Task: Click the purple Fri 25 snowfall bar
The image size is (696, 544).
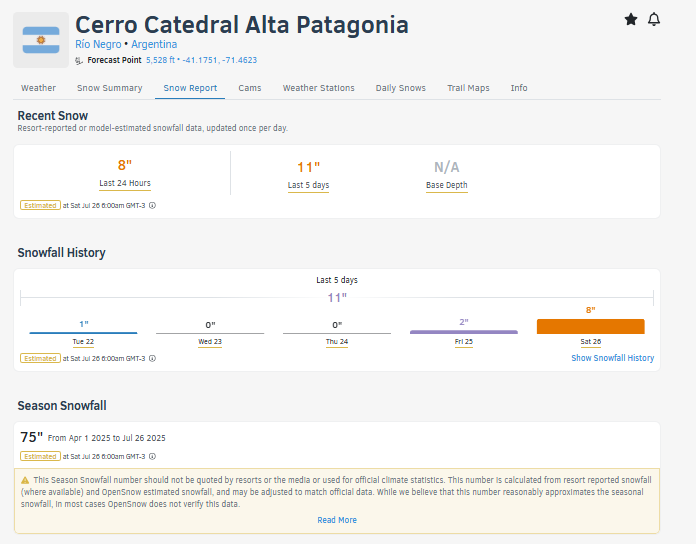Action: pyautogui.click(x=463, y=332)
